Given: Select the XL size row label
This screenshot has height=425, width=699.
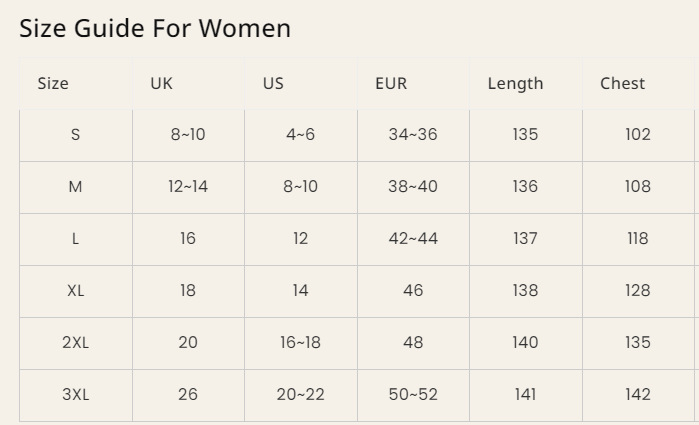Looking at the screenshot, I should (x=76, y=291).
